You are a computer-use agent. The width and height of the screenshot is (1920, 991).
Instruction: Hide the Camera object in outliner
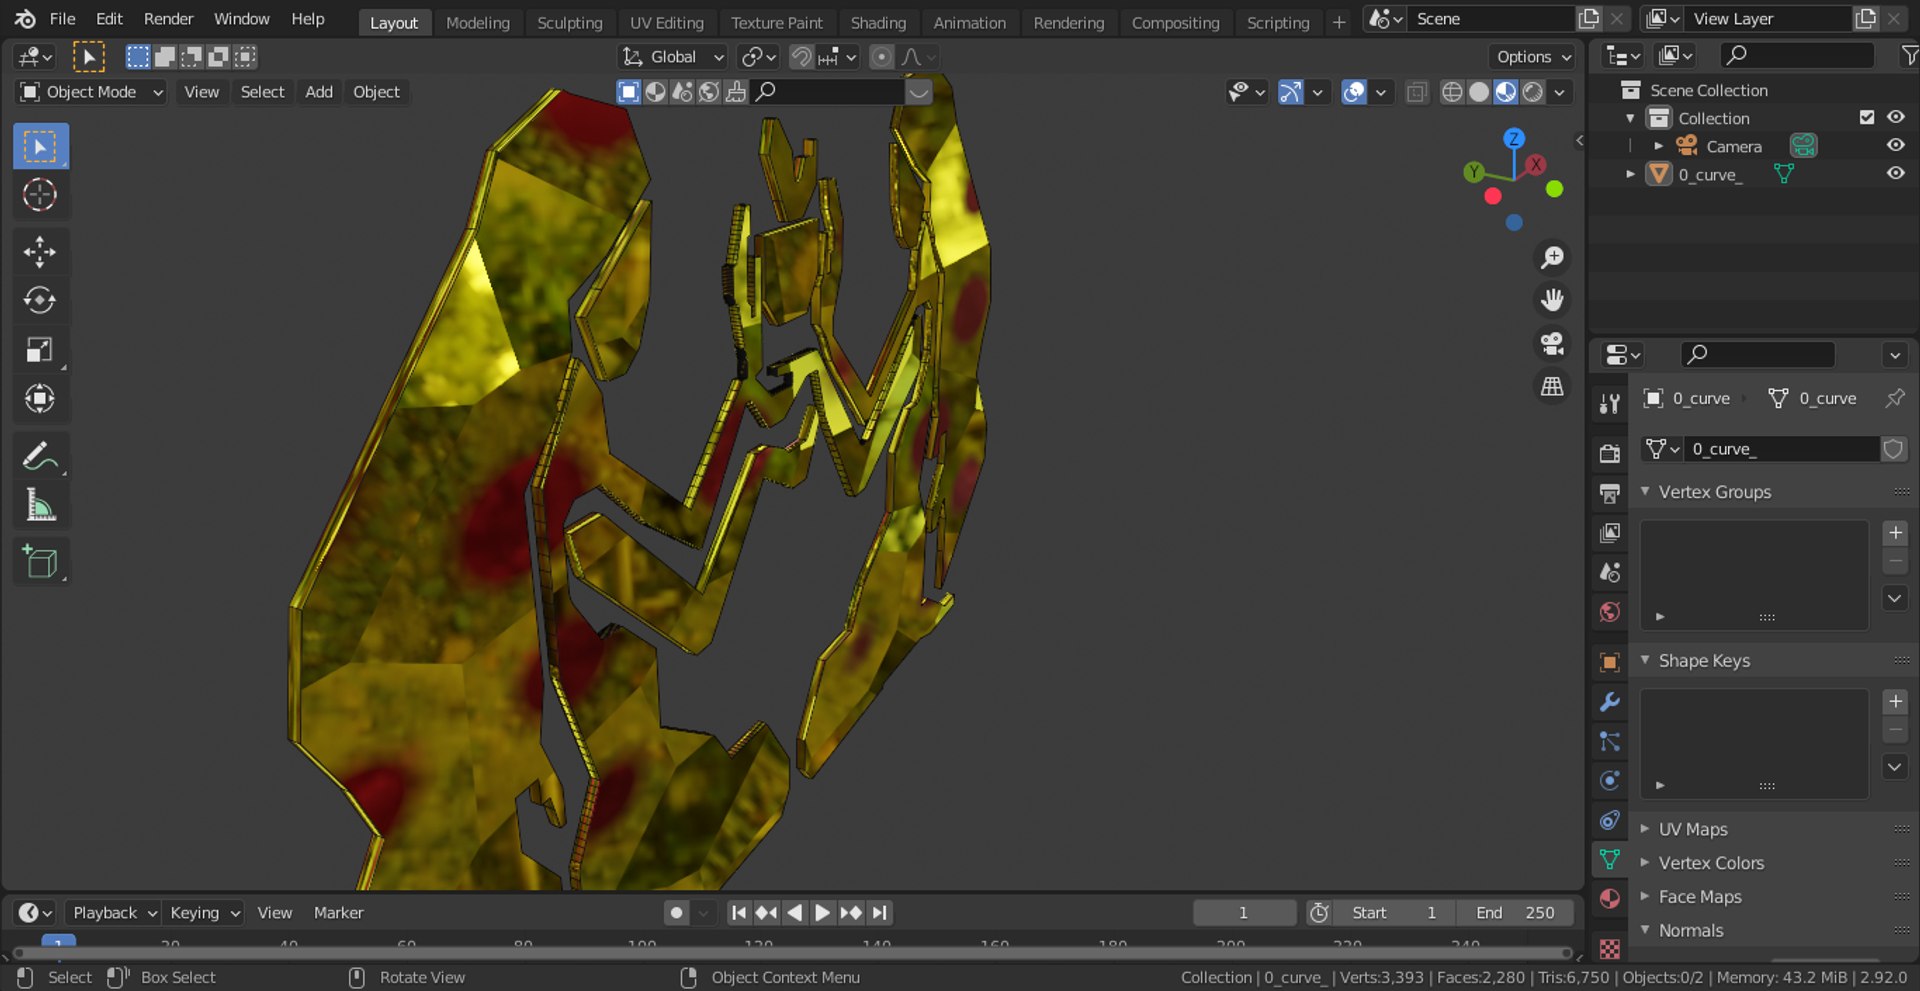tap(1895, 145)
